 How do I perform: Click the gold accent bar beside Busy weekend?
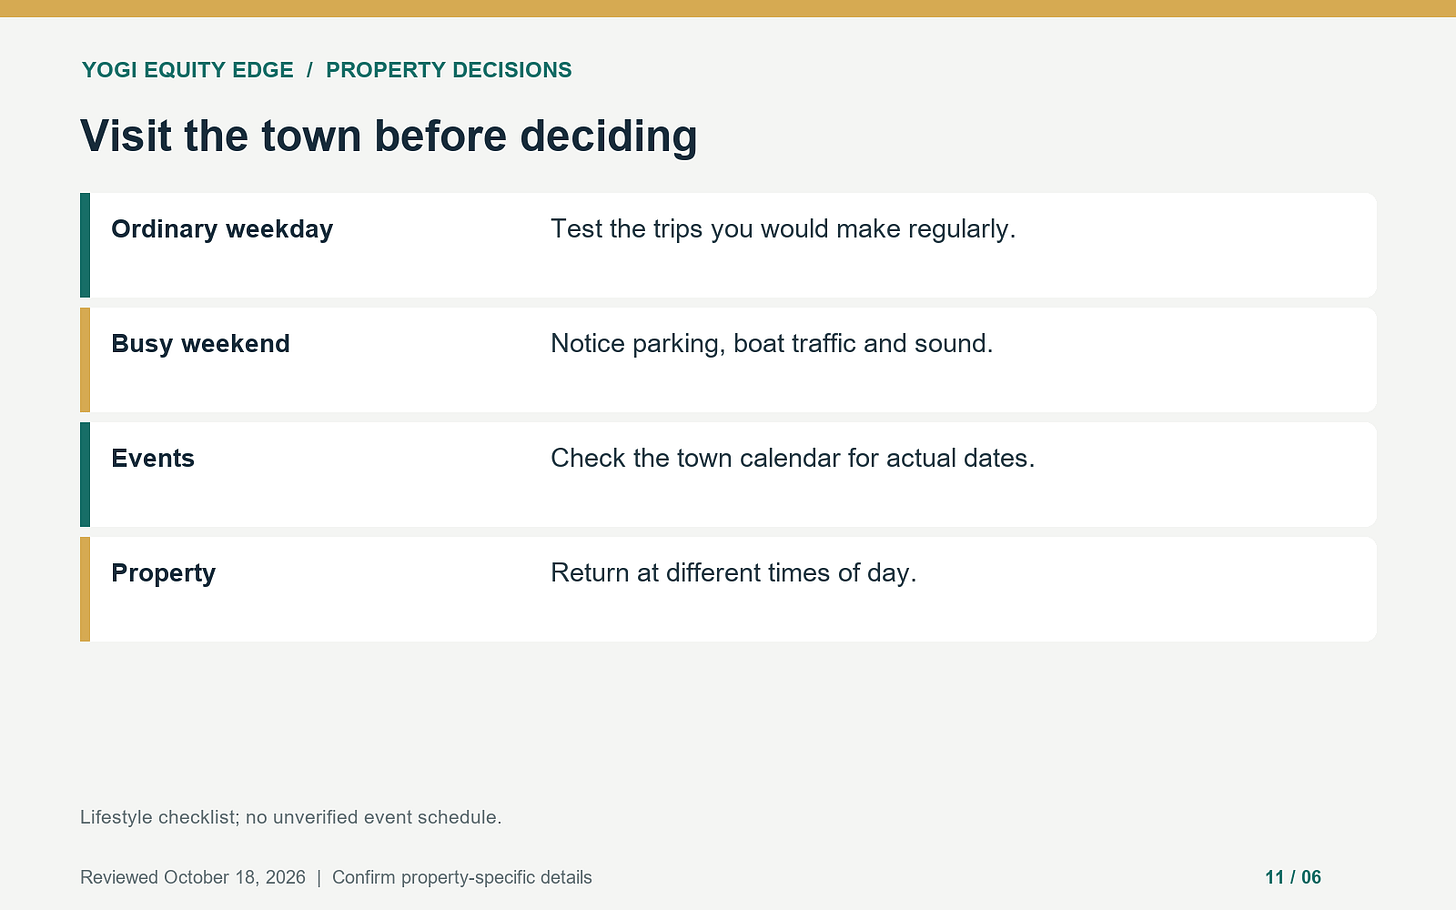(x=85, y=360)
